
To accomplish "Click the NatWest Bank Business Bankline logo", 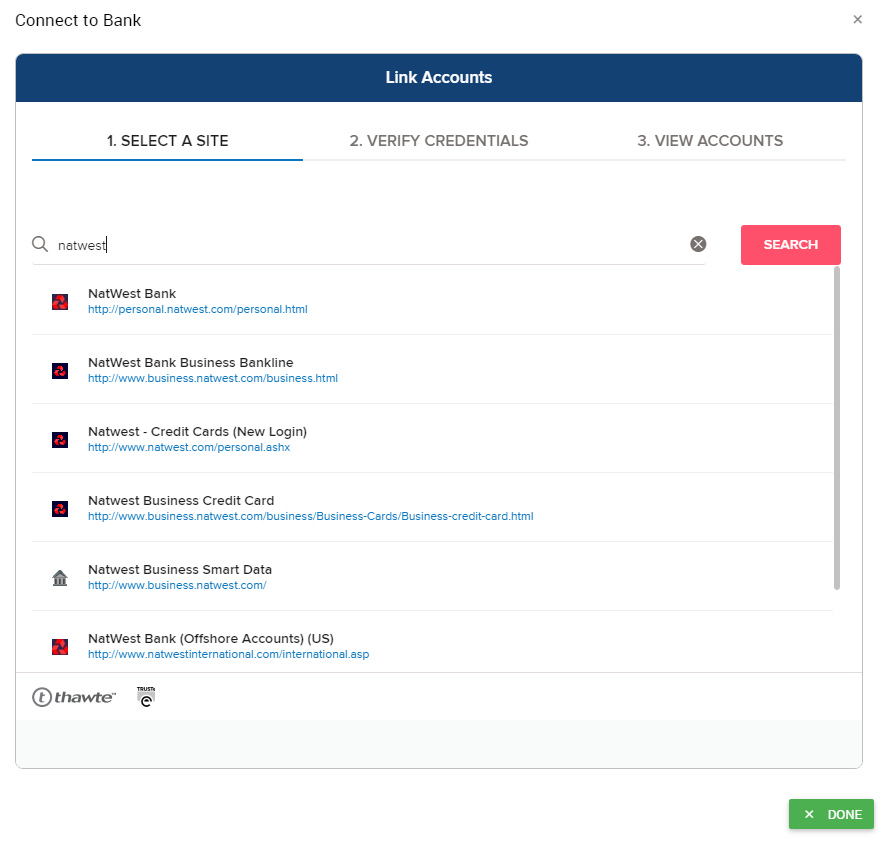I will [x=60, y=371].
